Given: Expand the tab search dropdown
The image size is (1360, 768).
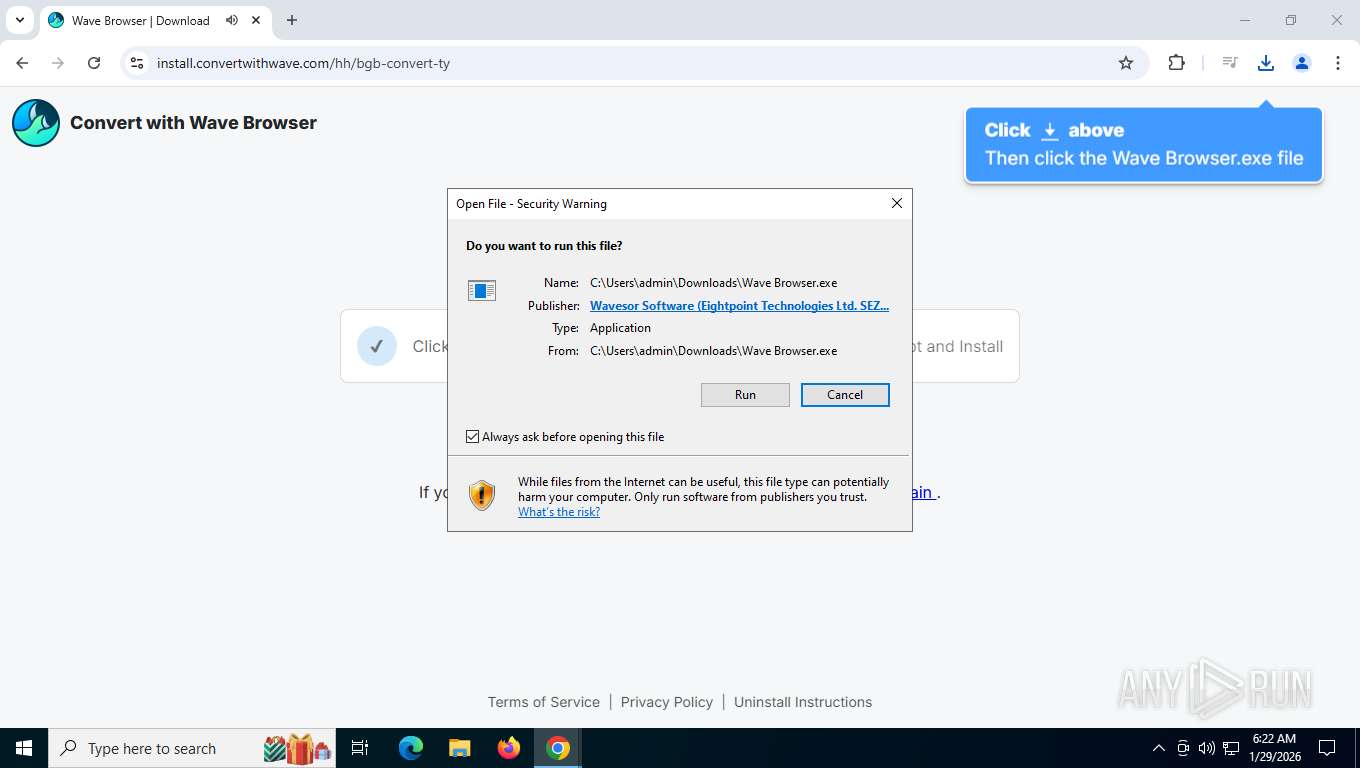Looking at the screenshot, I should point(19,20).
